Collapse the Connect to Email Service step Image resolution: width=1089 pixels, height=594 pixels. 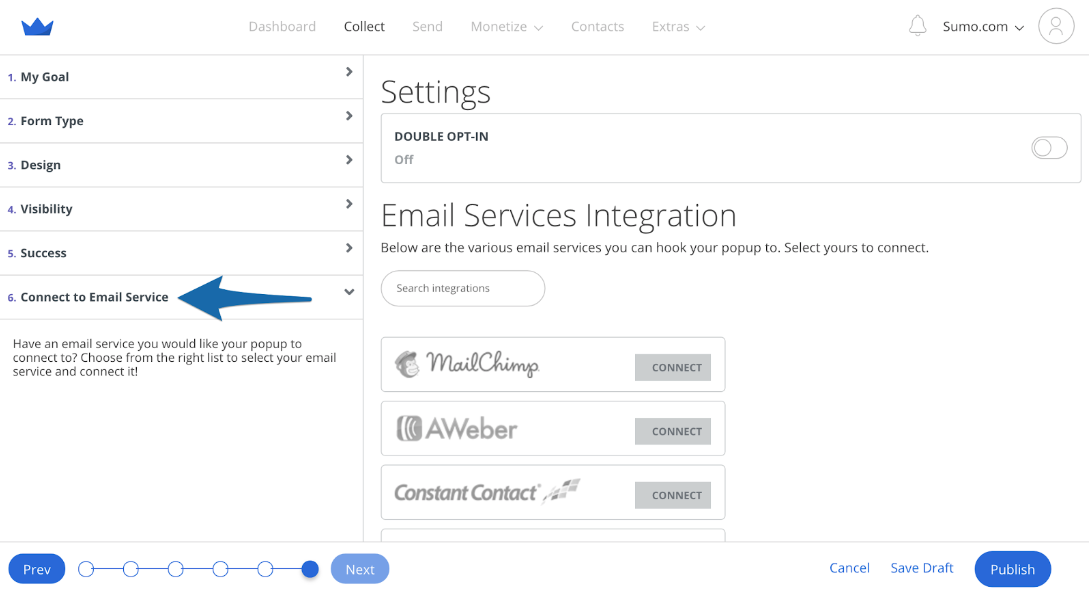tap(181, 297)
